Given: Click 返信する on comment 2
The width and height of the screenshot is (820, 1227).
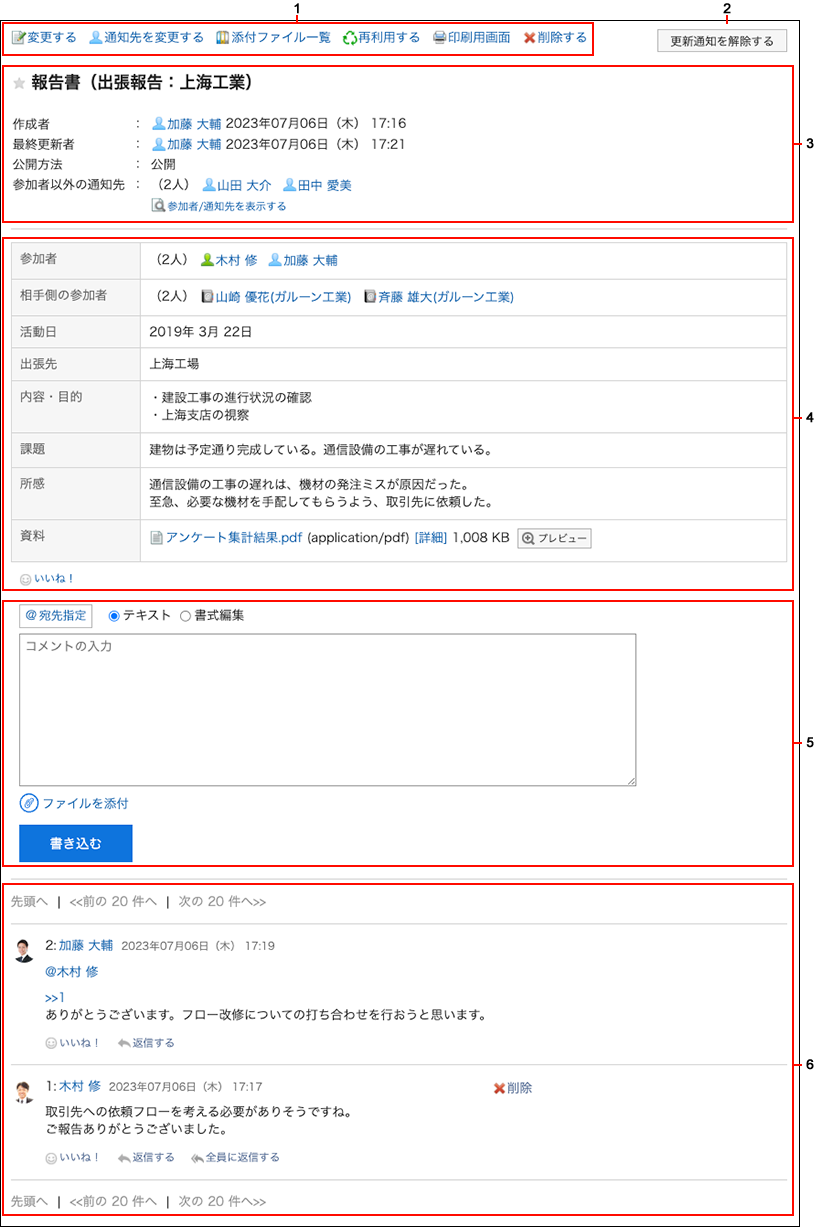Looking at the screenshot, I should (x=146, y=1043).
